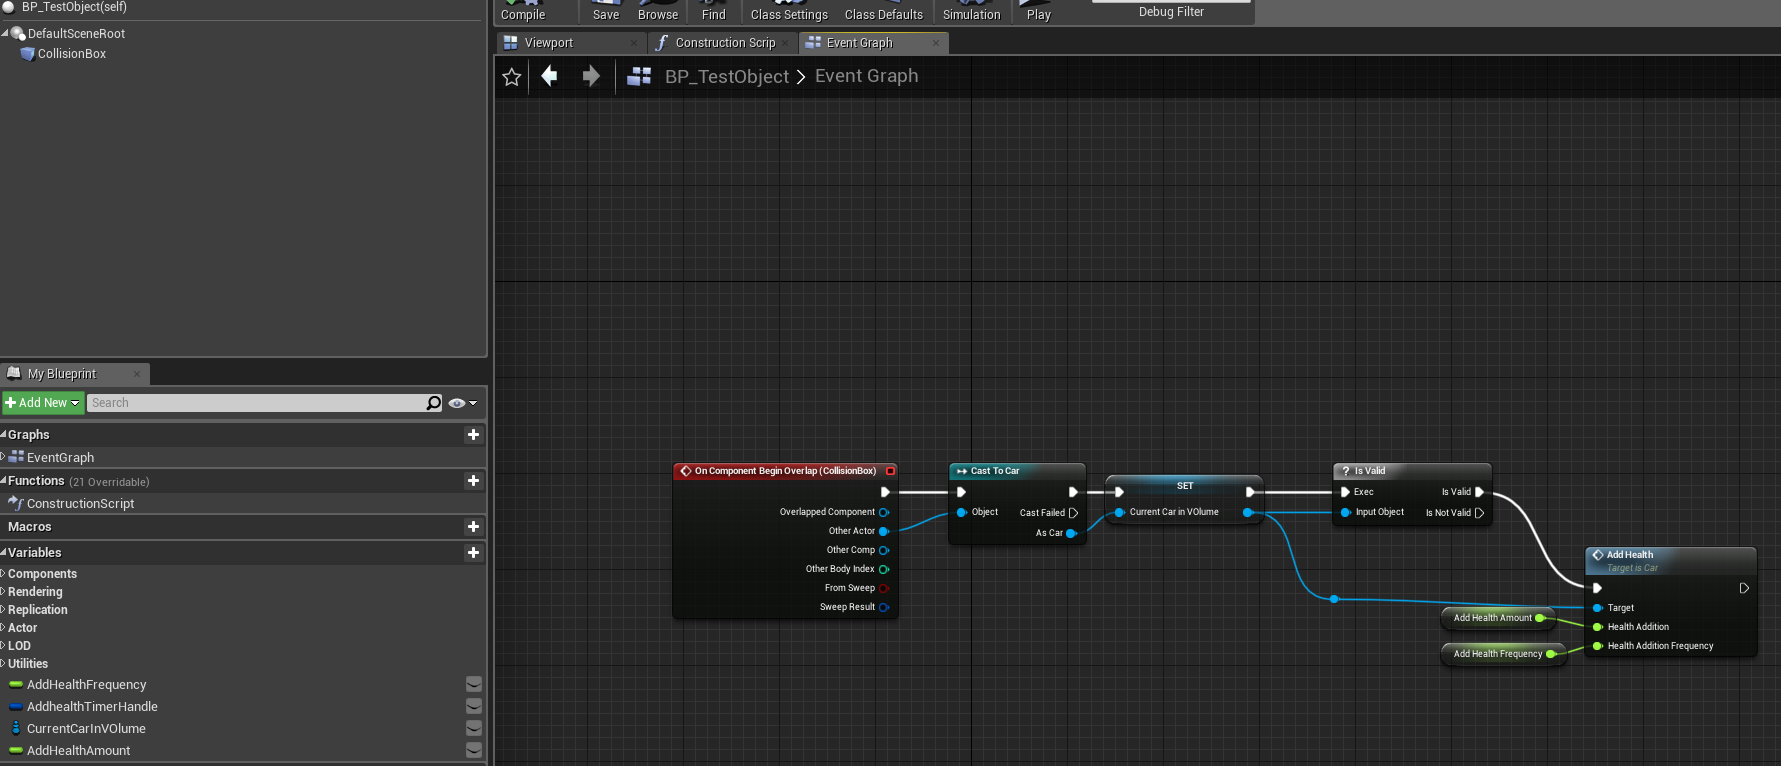Click the wire reroute node below SET
The height and width of the screenshot is (766, 1781).
pyautogui.click(x=1334, y=599)
